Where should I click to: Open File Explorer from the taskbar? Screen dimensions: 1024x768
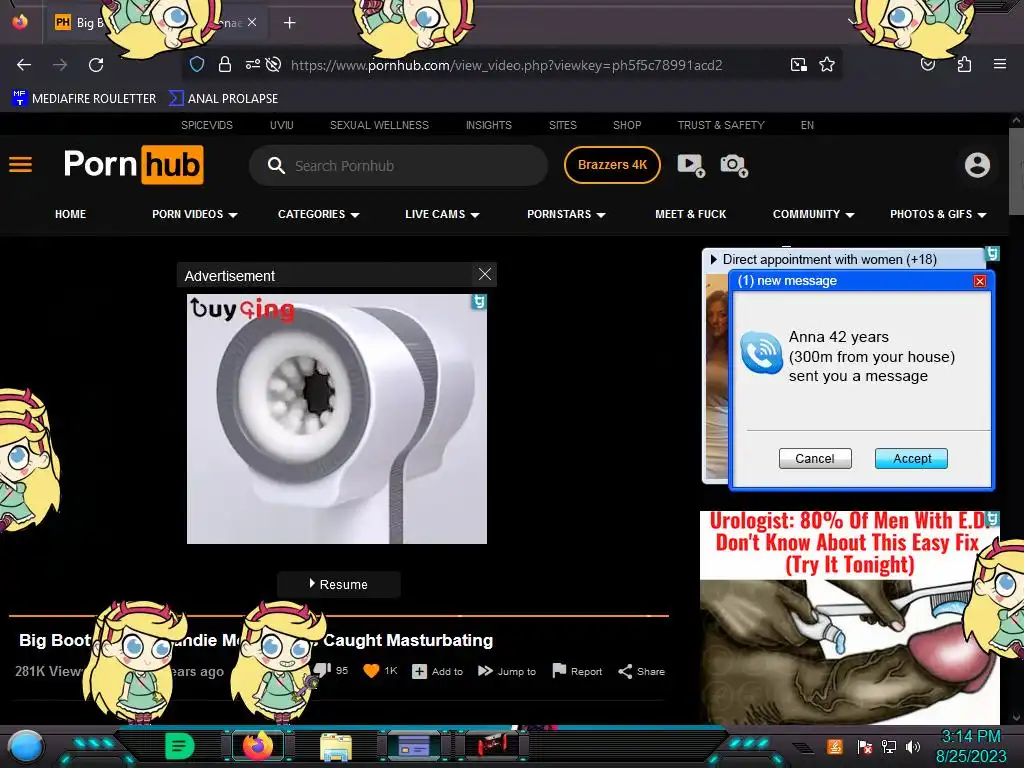click(x=336, y=746)
